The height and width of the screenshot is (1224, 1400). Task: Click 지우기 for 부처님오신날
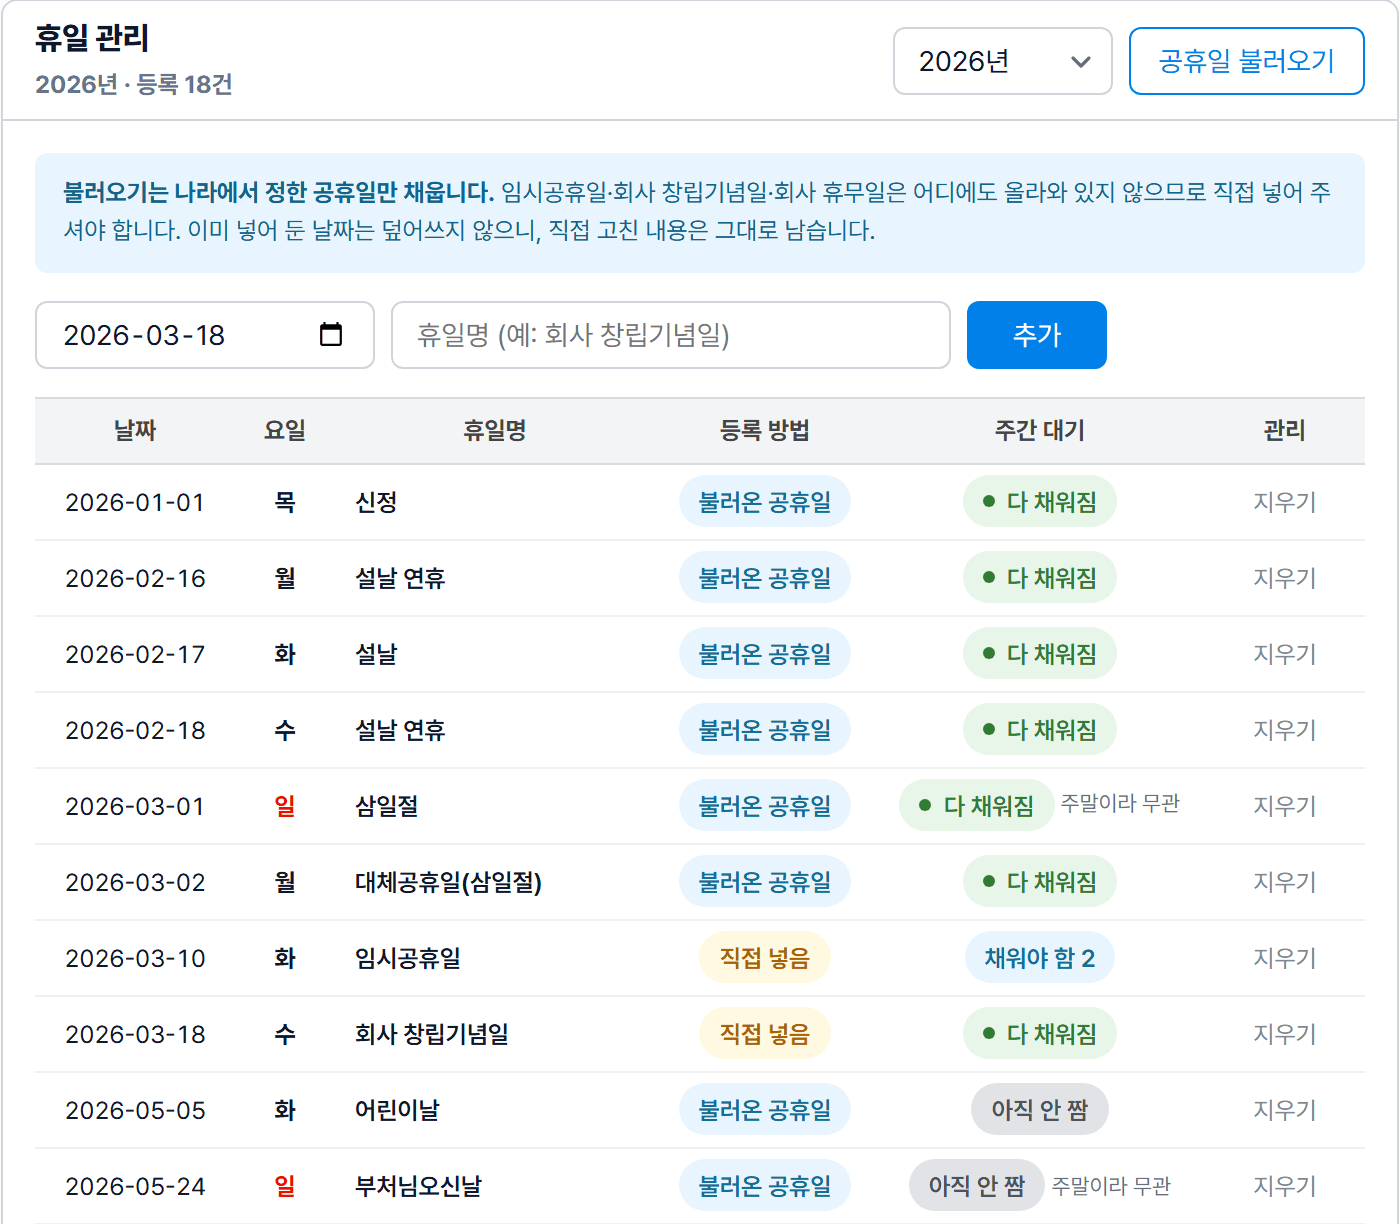1284,1186
